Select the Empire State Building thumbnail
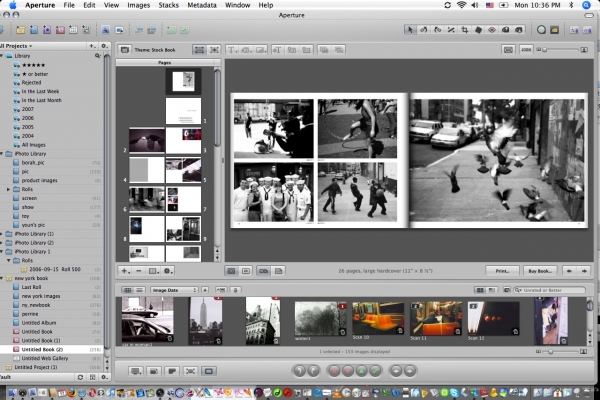Image resolution: width=600 pixels, height=400 pixels. [x=206, y=320]
